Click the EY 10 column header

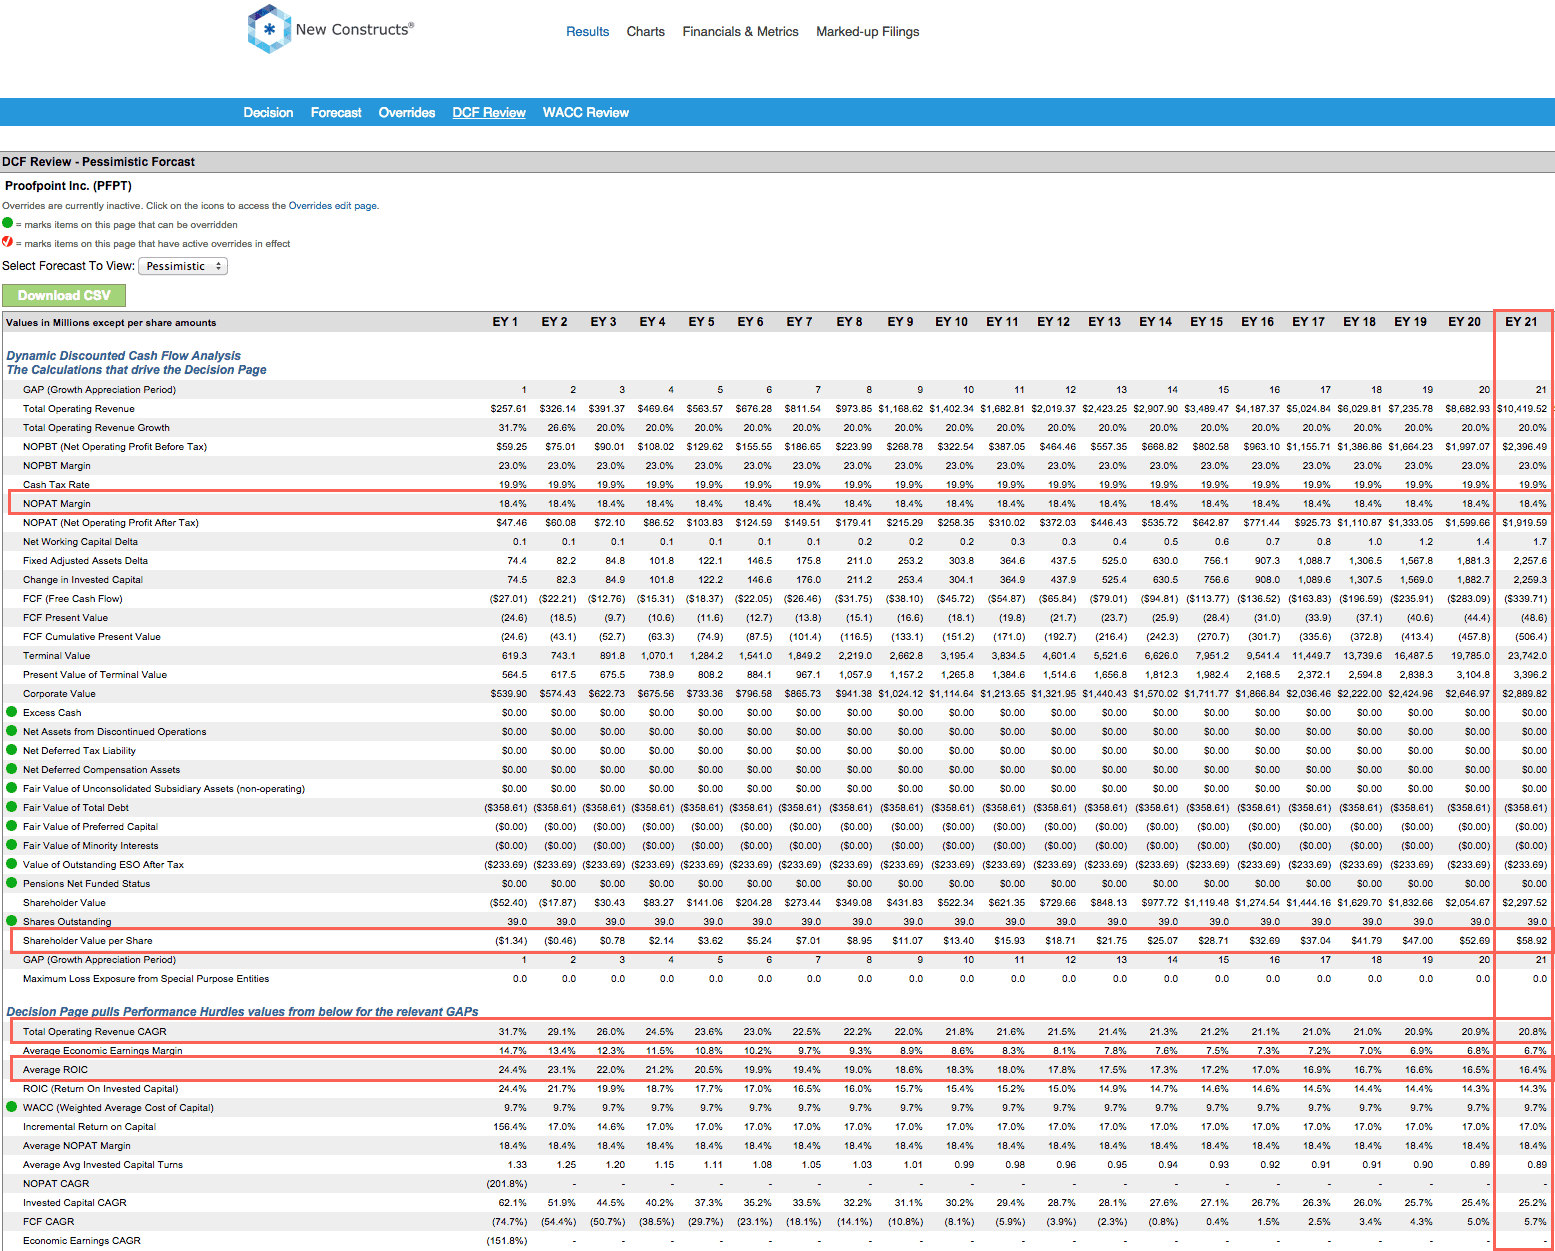coord(951,322)
